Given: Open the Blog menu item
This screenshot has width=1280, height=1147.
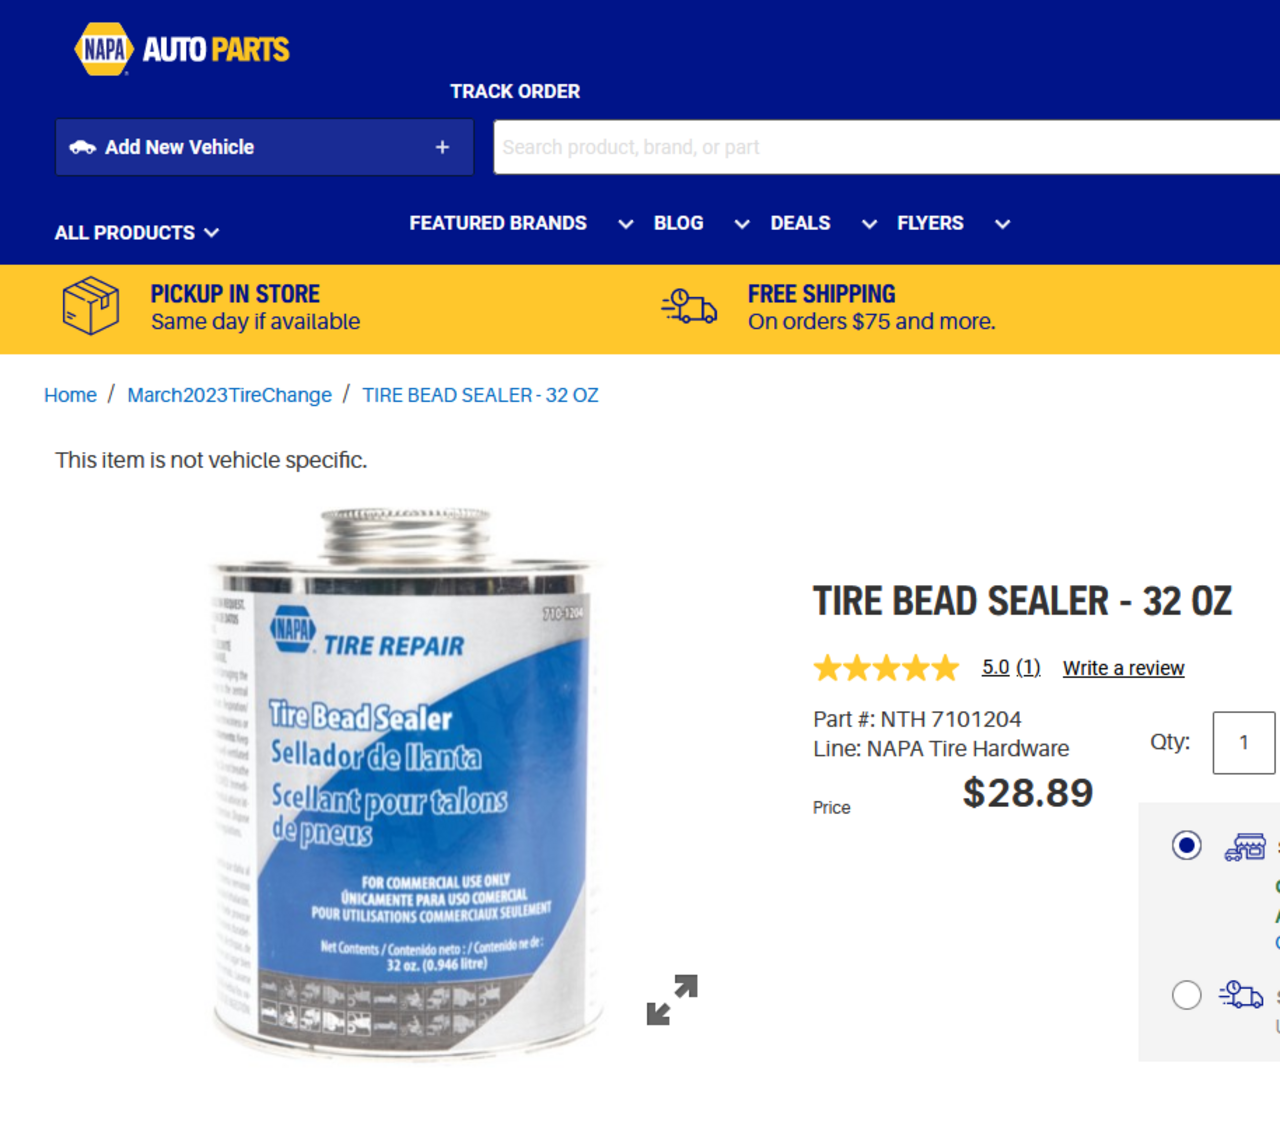Looking at the screenshot, I should (x=678, y=223).
